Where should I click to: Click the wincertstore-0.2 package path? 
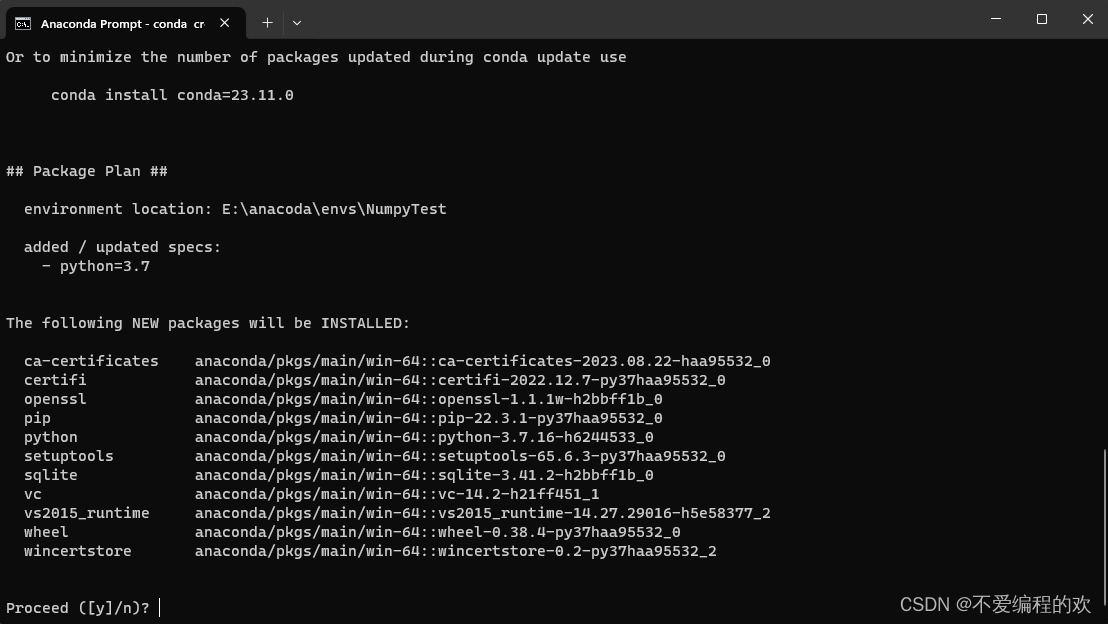[456, 551]
